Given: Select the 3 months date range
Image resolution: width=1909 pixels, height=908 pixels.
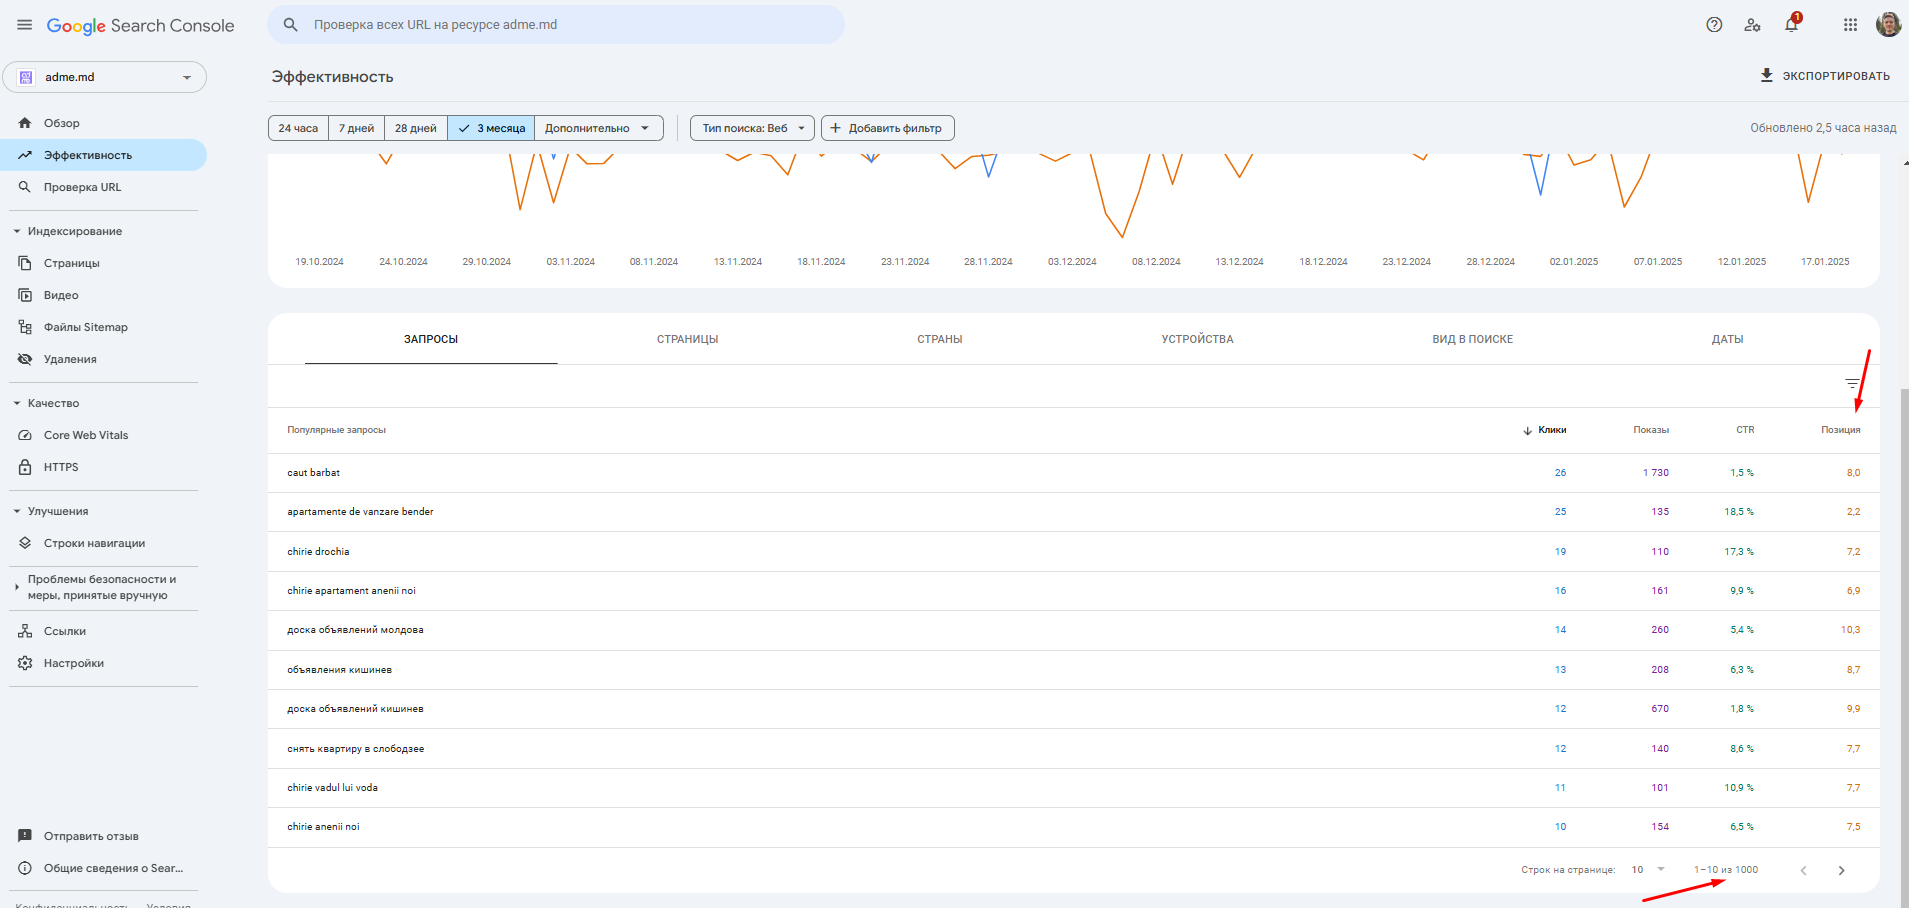Looking at the screenshot, I should (491, 128).
